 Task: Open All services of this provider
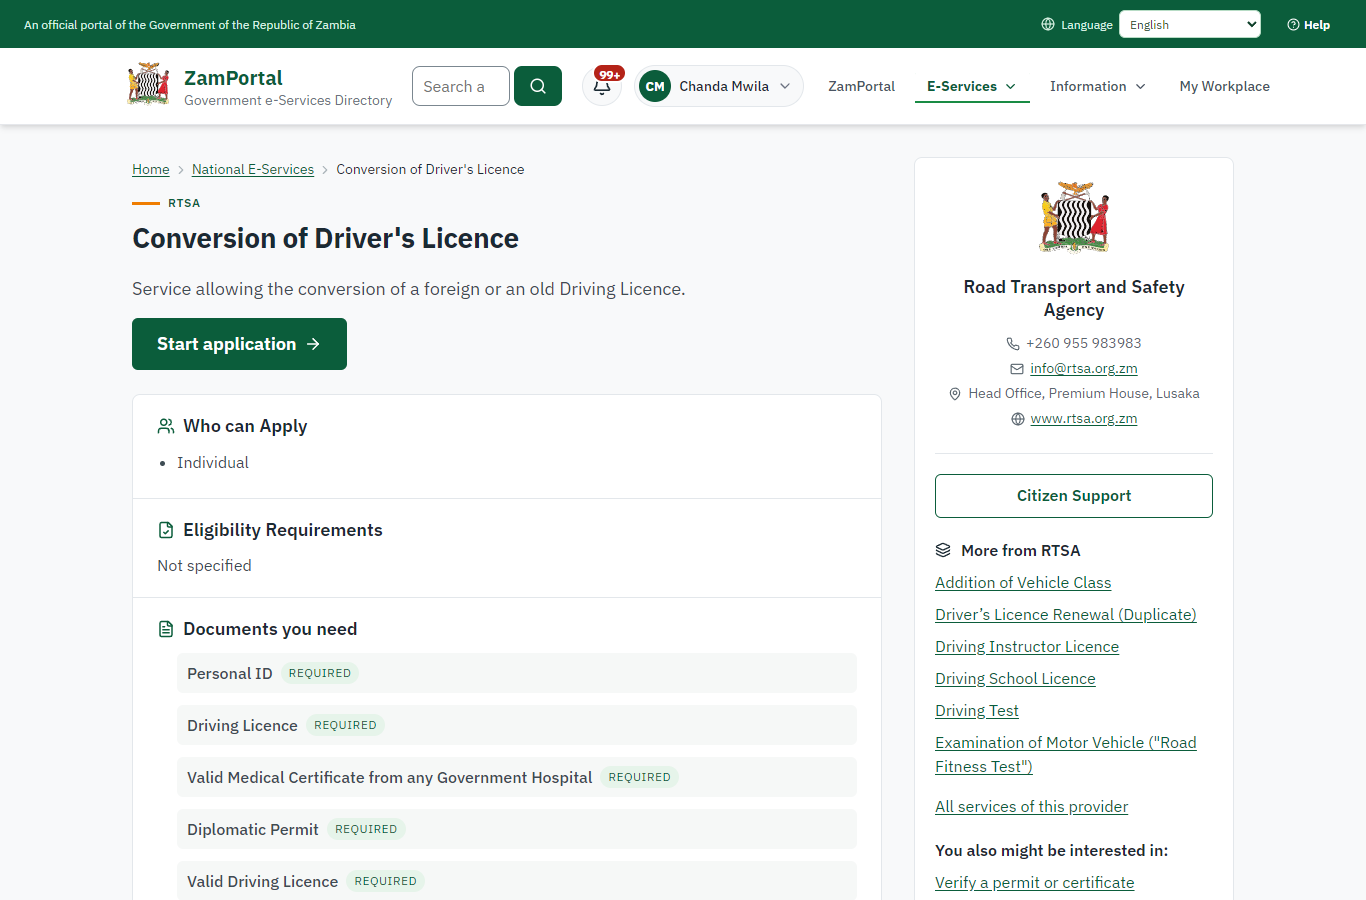coord(1031,807)
